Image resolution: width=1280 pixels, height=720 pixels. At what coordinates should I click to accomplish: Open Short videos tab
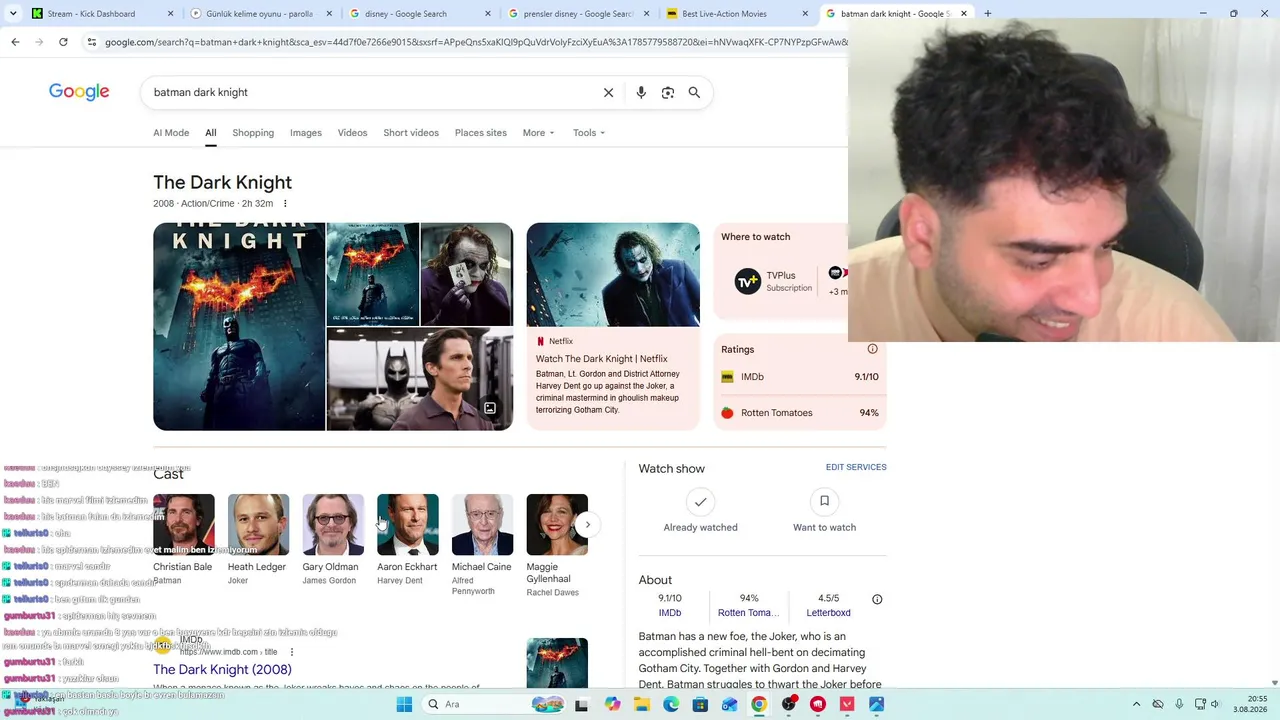(411, 133)
